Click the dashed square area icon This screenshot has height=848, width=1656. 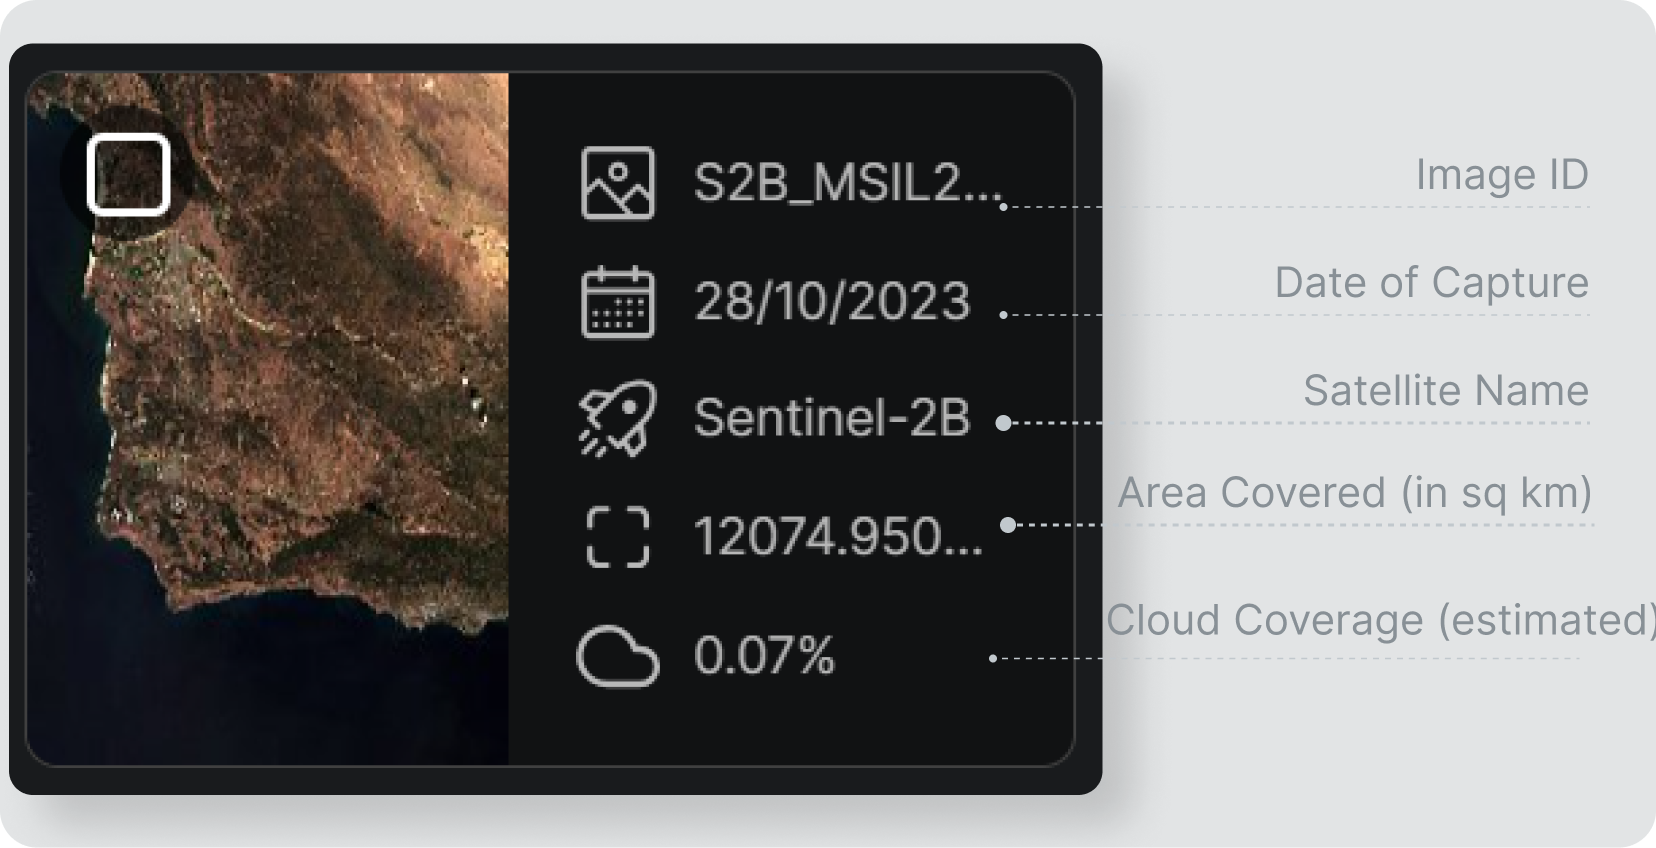[618, 537]
